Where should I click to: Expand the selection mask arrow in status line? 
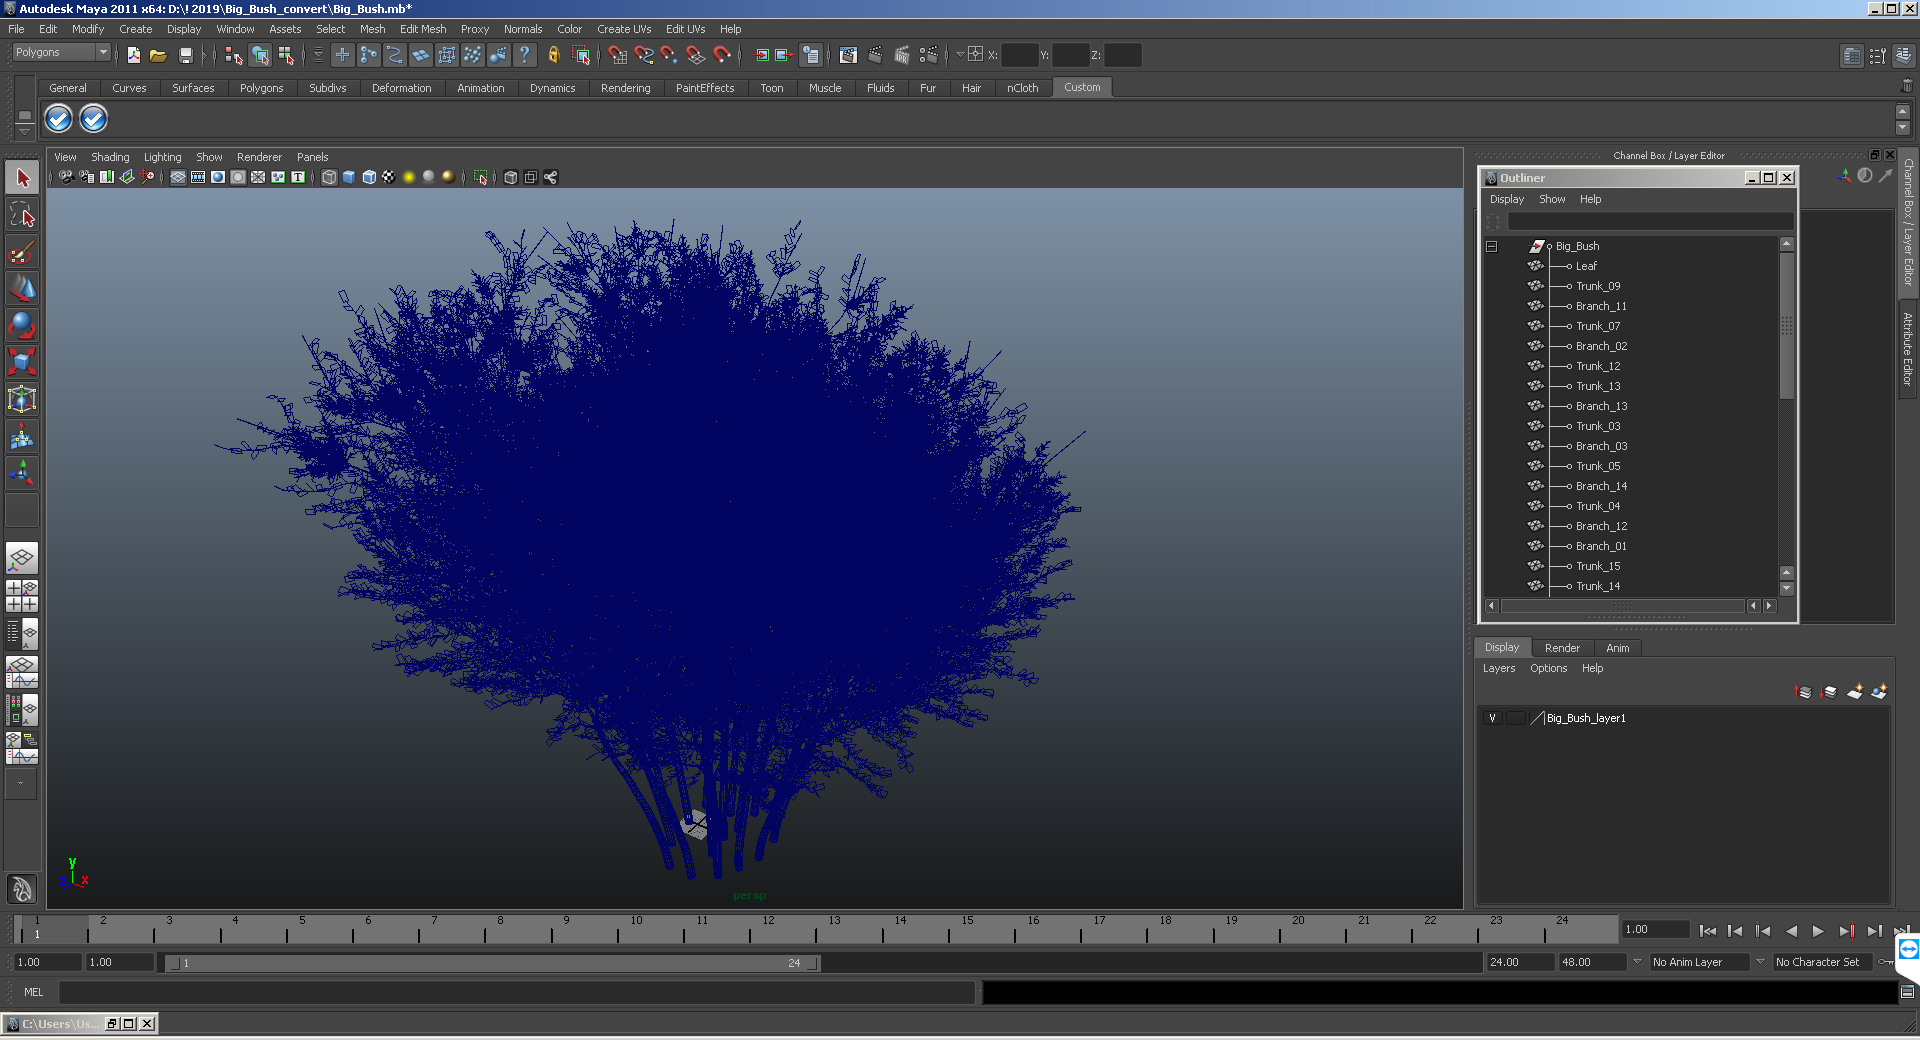pos(318,55)
